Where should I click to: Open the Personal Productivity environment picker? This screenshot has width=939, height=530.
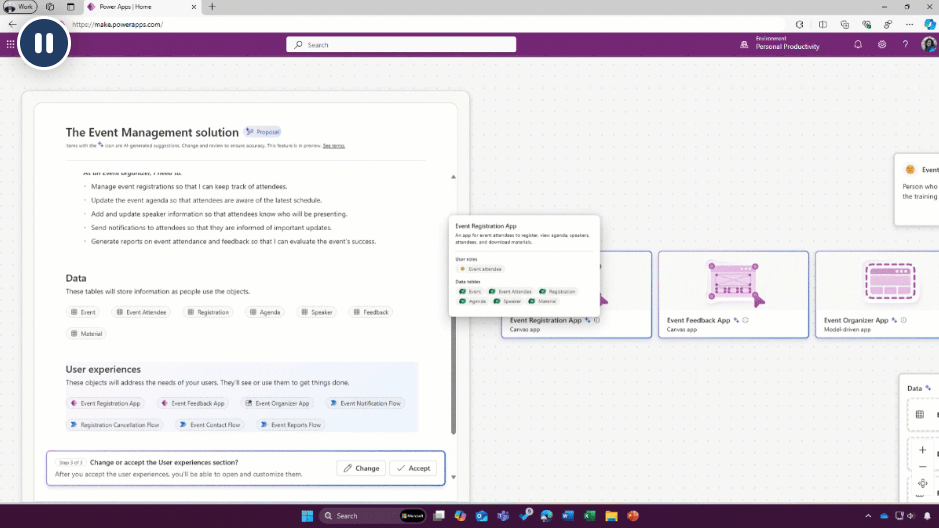click(780, 43)
